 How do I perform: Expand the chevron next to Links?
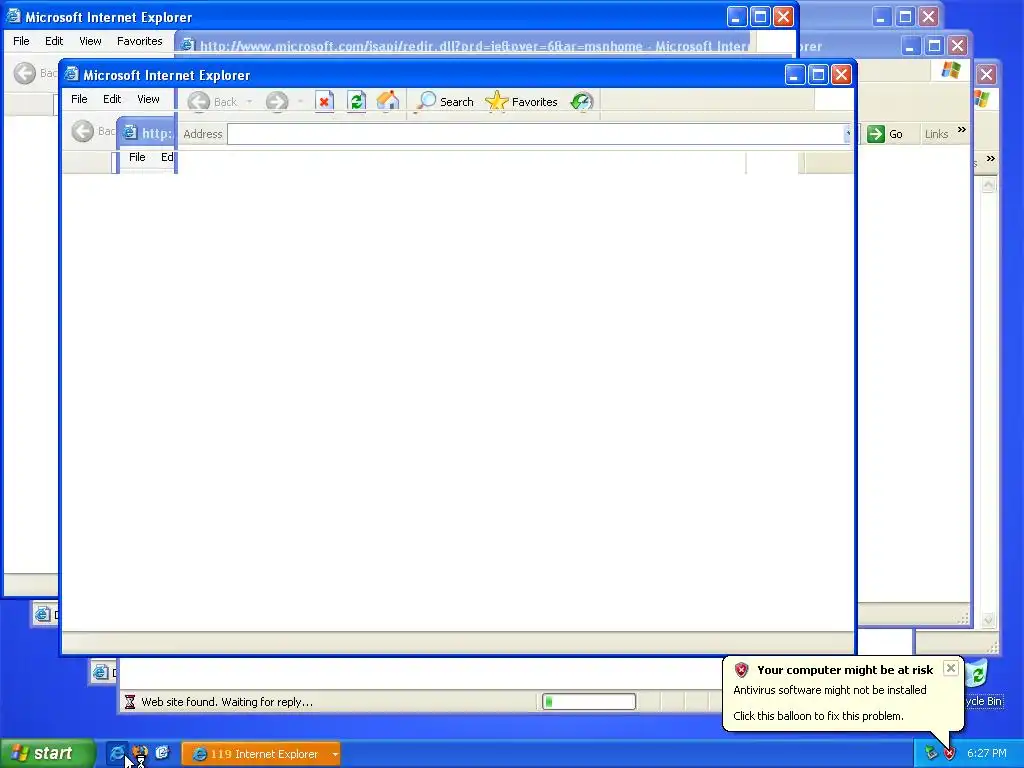coord(961,129)
